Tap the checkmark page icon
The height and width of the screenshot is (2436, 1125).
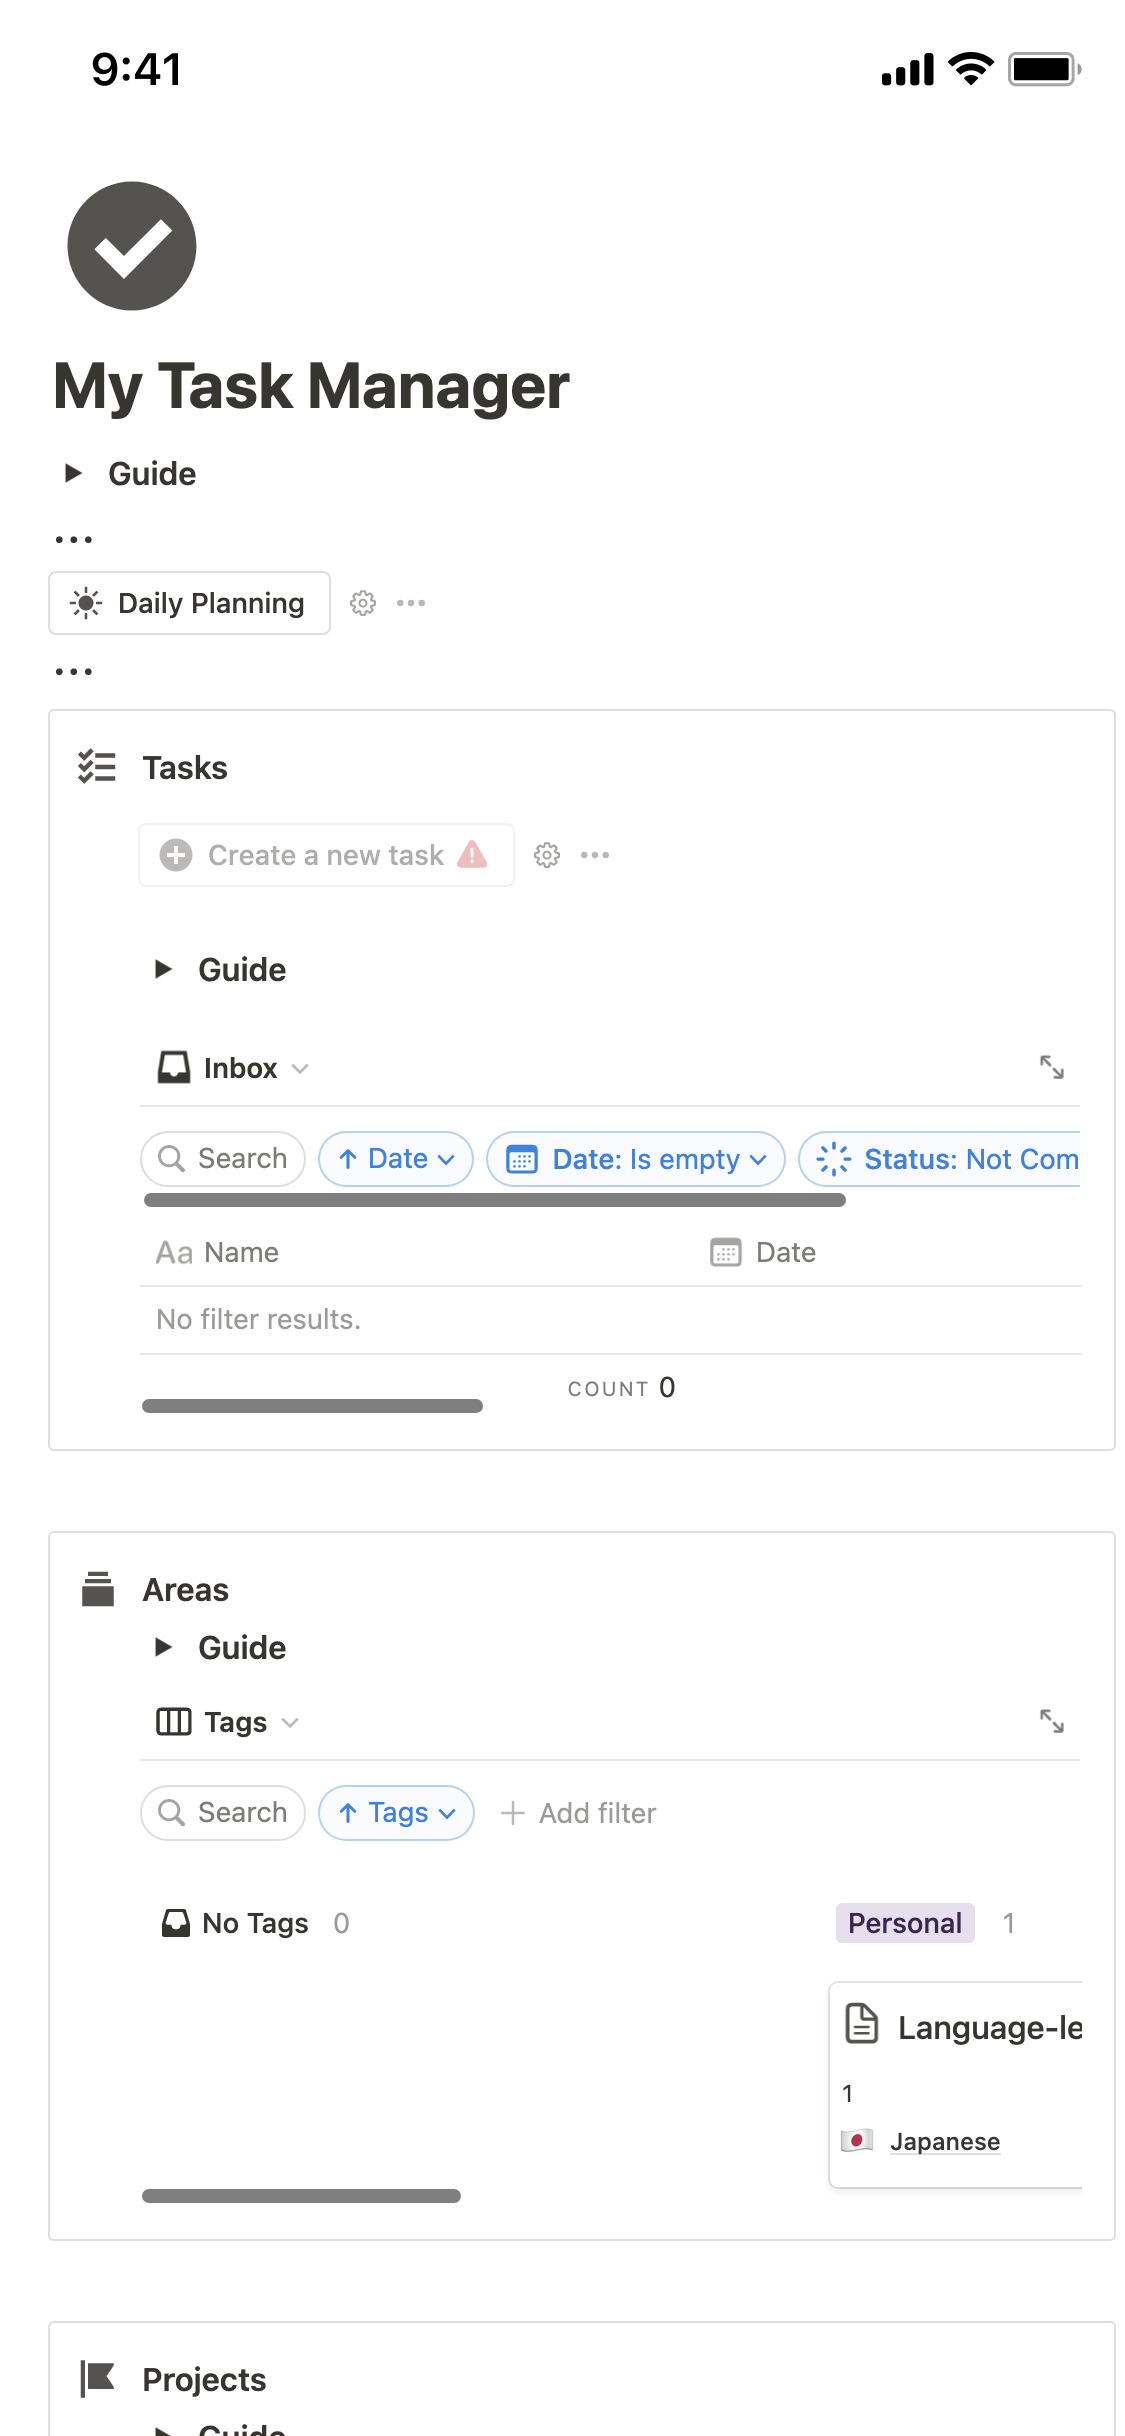click(132, 246)
